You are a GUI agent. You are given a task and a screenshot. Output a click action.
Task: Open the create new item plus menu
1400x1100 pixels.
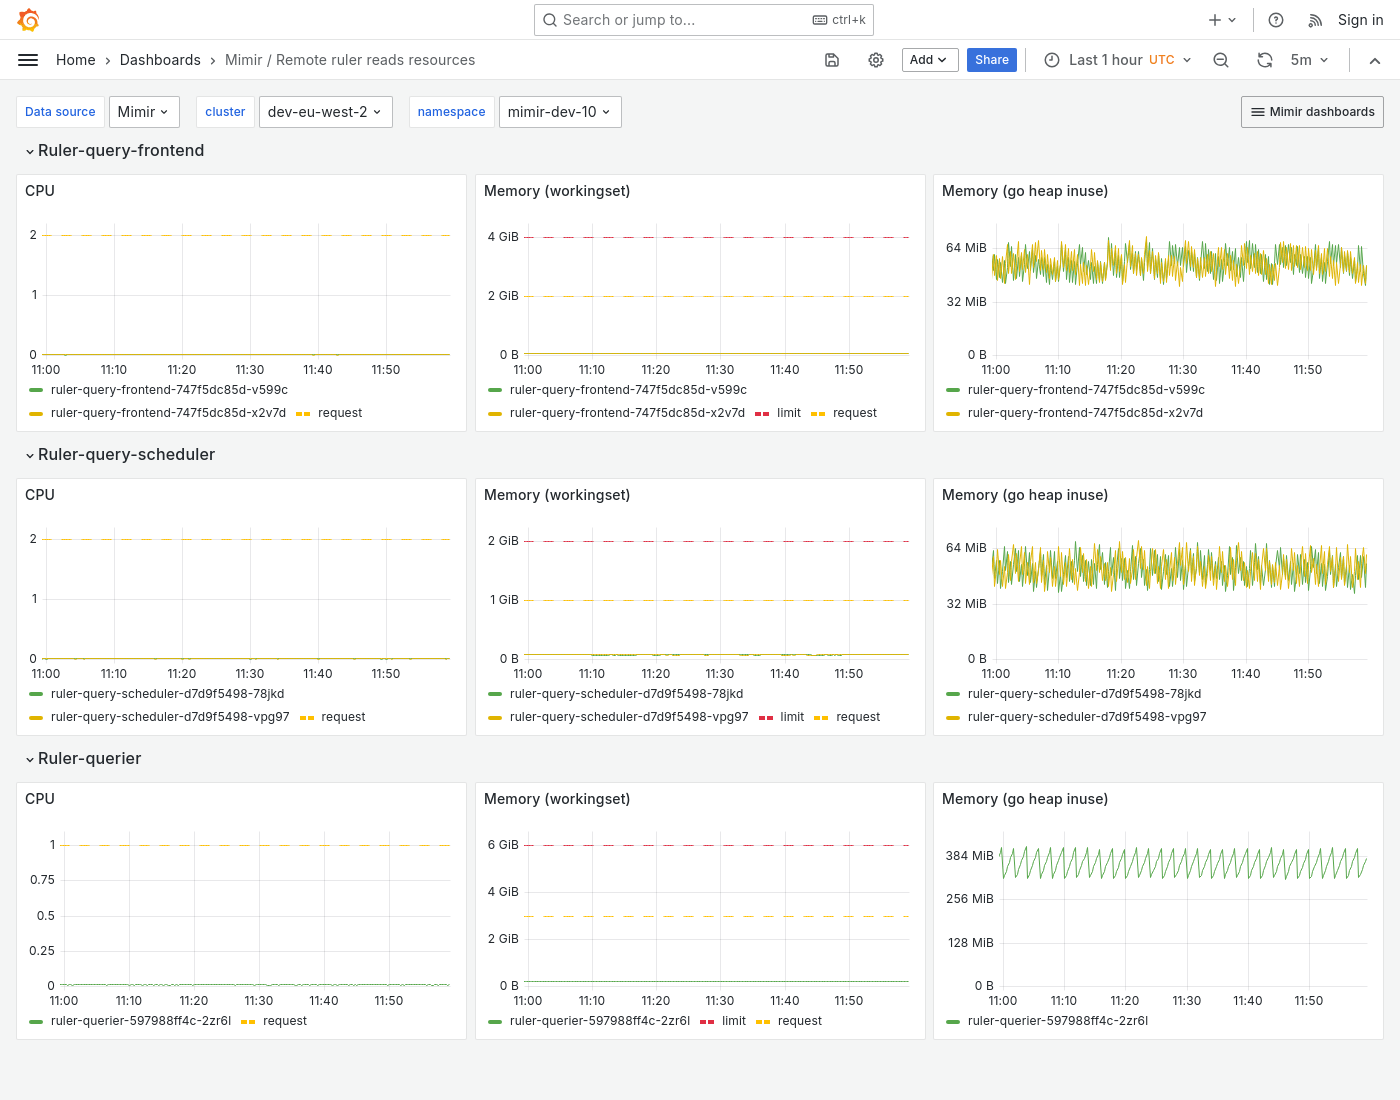pyautogui.click(x=1220, y=19)
